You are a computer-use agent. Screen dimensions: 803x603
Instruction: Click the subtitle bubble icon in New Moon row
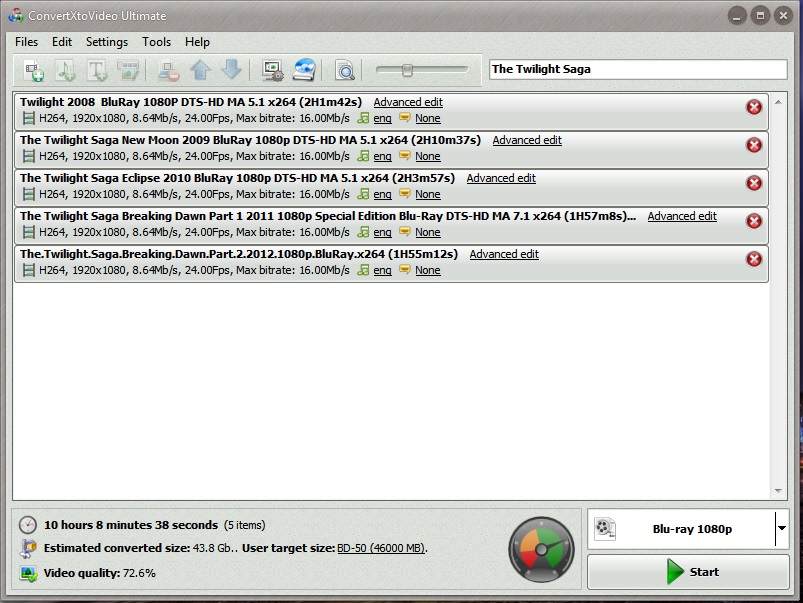click(405, 155)
